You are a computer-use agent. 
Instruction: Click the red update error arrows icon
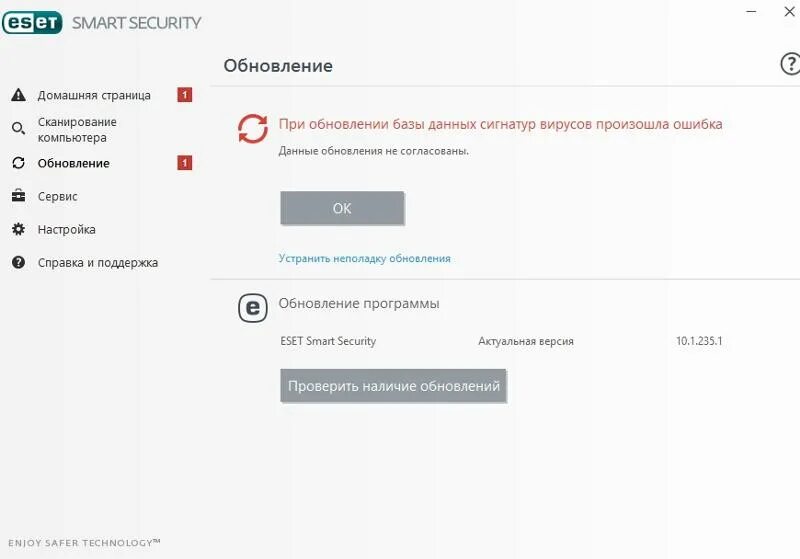point(253,129)
